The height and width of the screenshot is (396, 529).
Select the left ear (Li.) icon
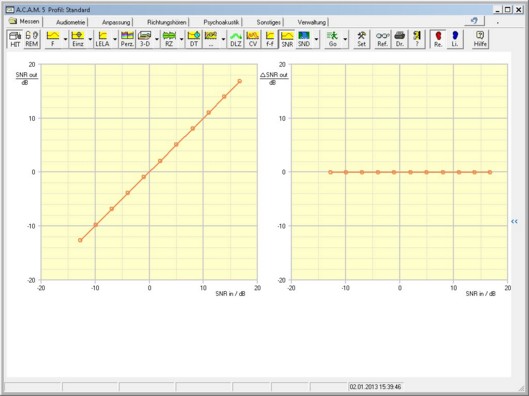pyautogui.click(x=455, y=39)
